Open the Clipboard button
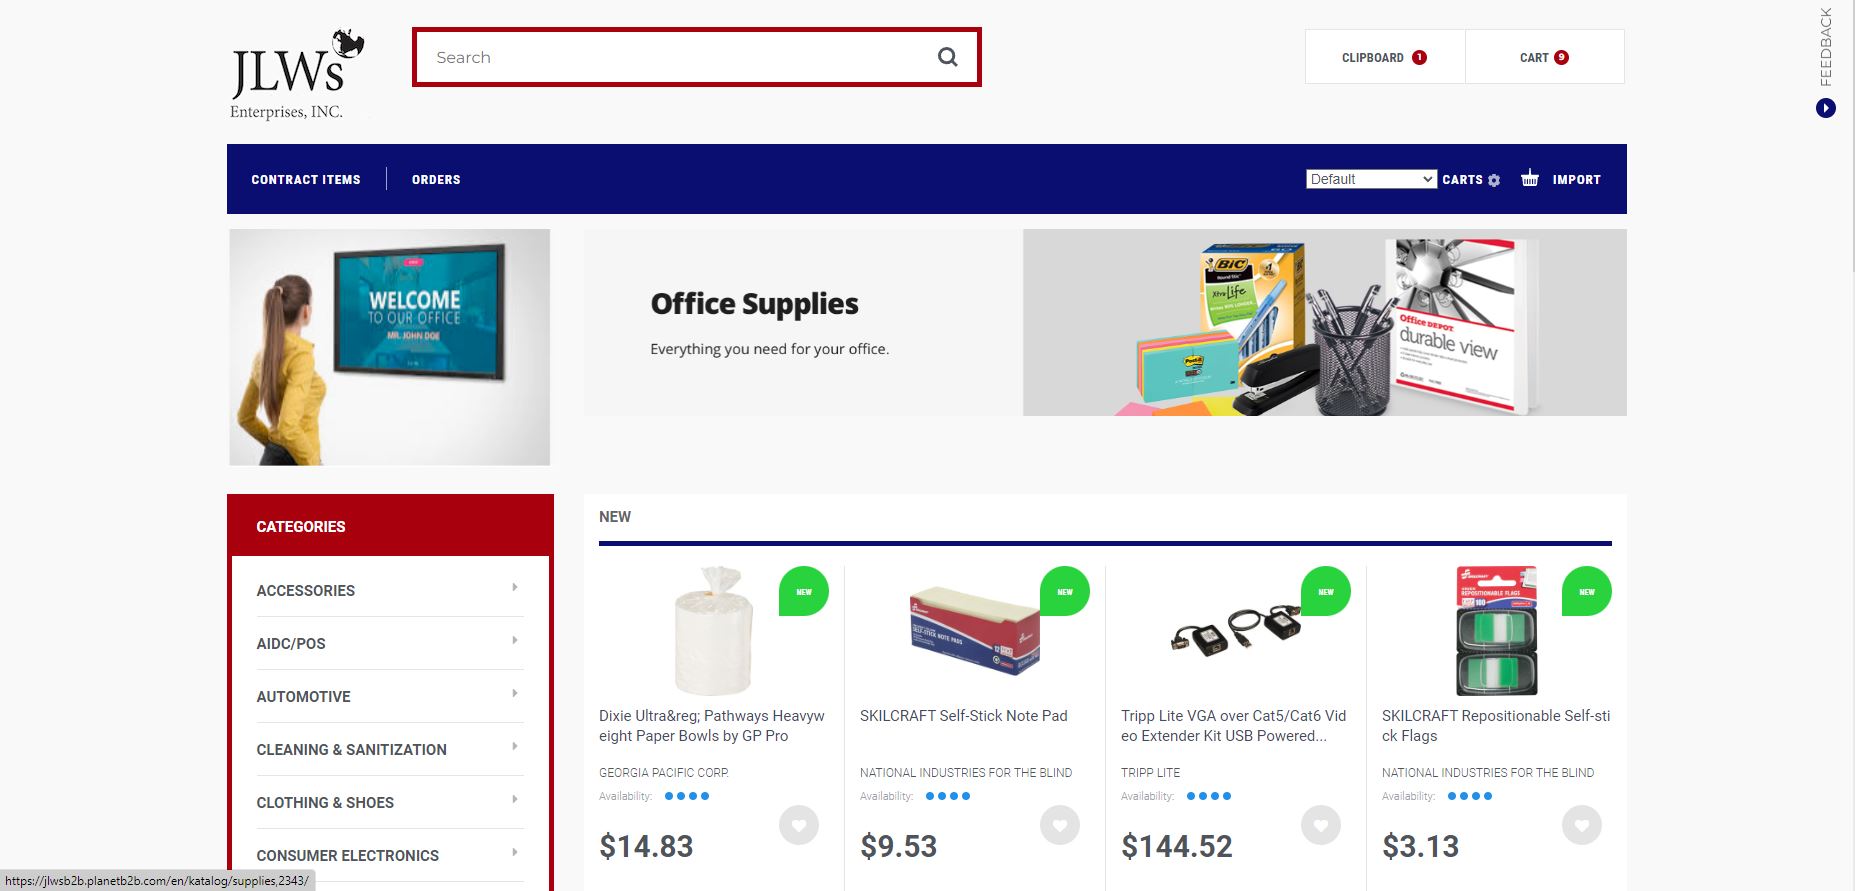 coord(1385,57)
